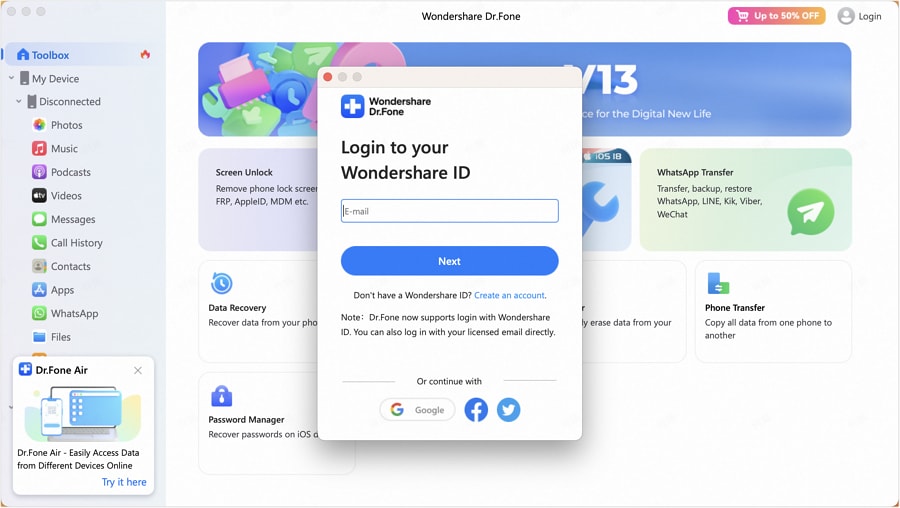
Task: Close the login dialog with red button
Action: pyautogui.click(x=328, y=77)
